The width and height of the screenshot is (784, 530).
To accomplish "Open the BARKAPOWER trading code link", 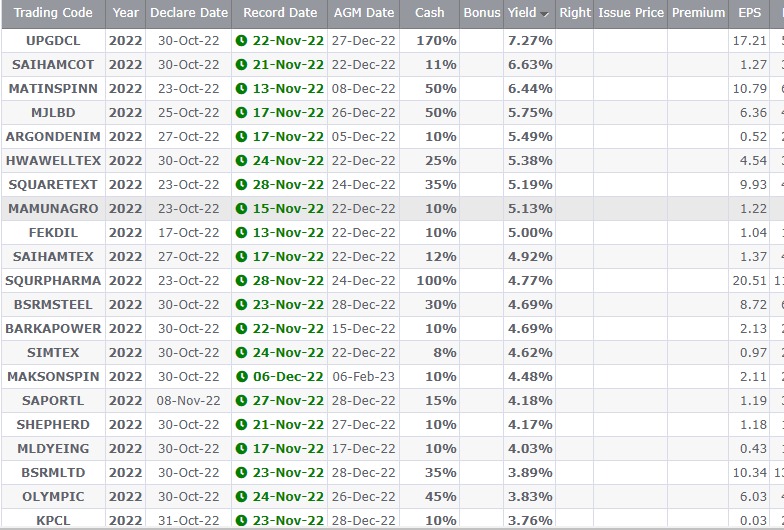I will [54, 329].
